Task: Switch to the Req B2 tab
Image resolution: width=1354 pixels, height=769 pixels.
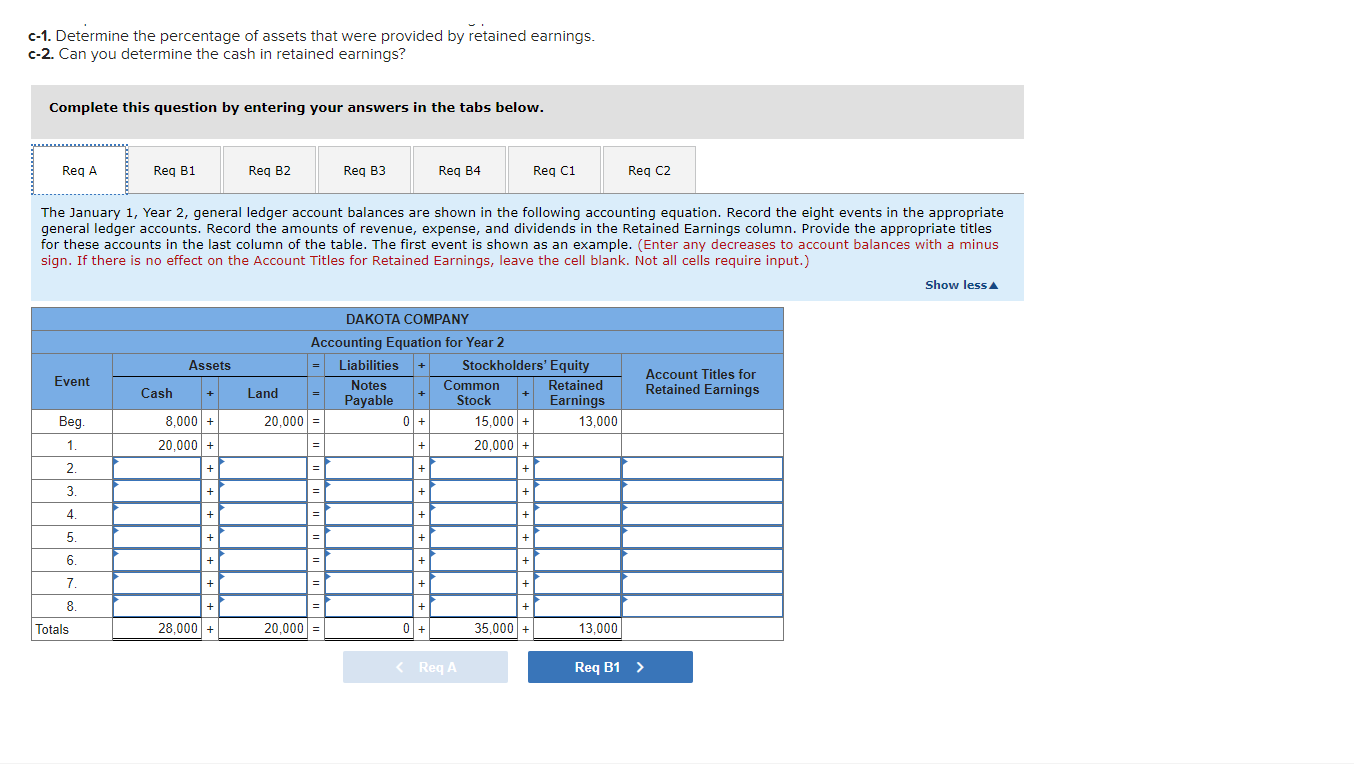Action: [269, 170]
